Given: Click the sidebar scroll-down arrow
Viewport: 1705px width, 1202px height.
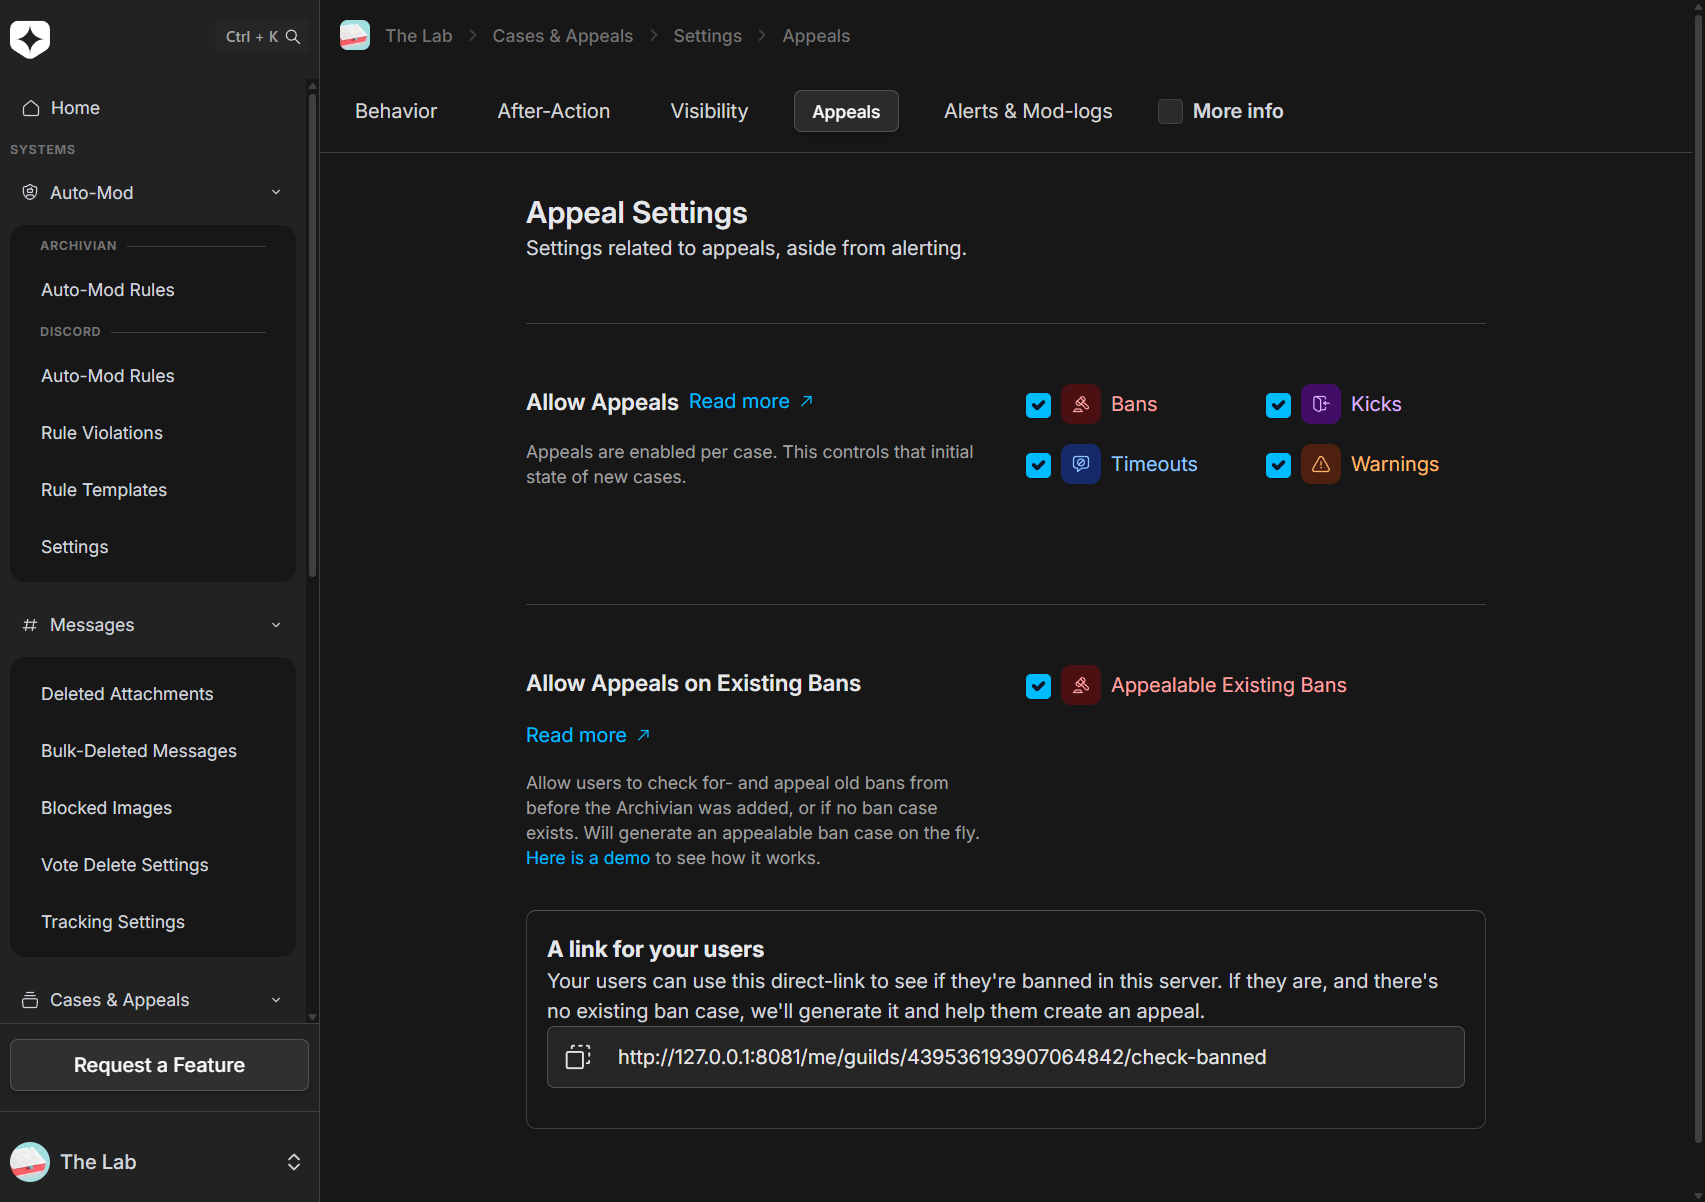Looking at the screenshot, I should [312, 1016].
